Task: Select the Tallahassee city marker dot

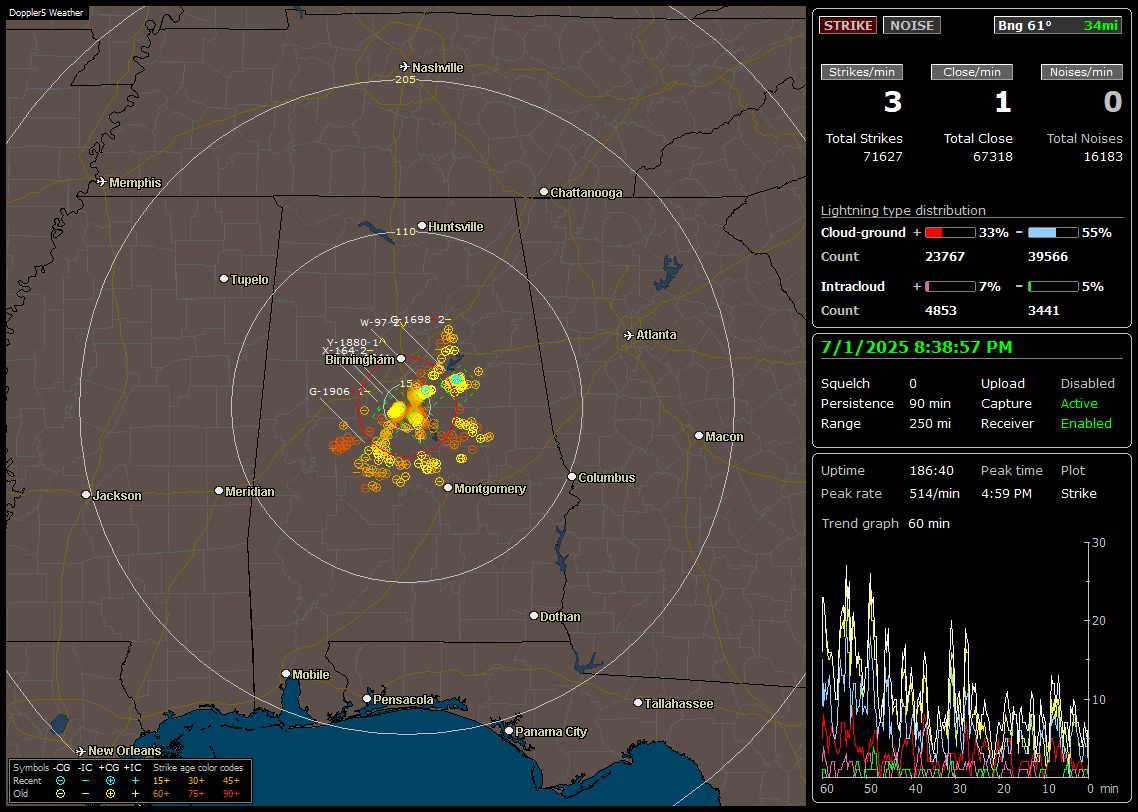Action: [638, 702]
